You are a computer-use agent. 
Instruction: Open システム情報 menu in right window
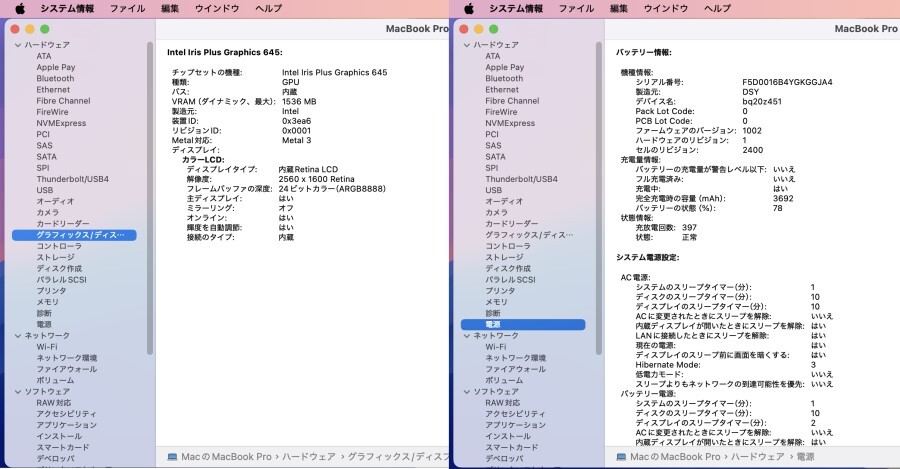(516, 9)
